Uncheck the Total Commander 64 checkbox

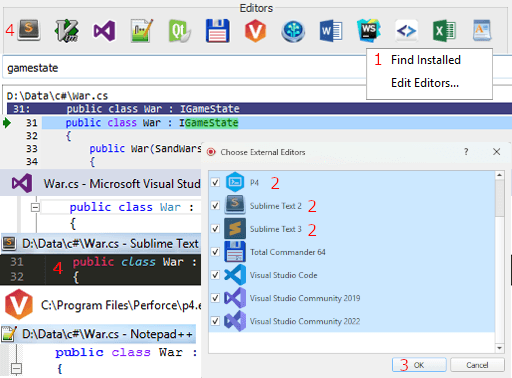215,252
